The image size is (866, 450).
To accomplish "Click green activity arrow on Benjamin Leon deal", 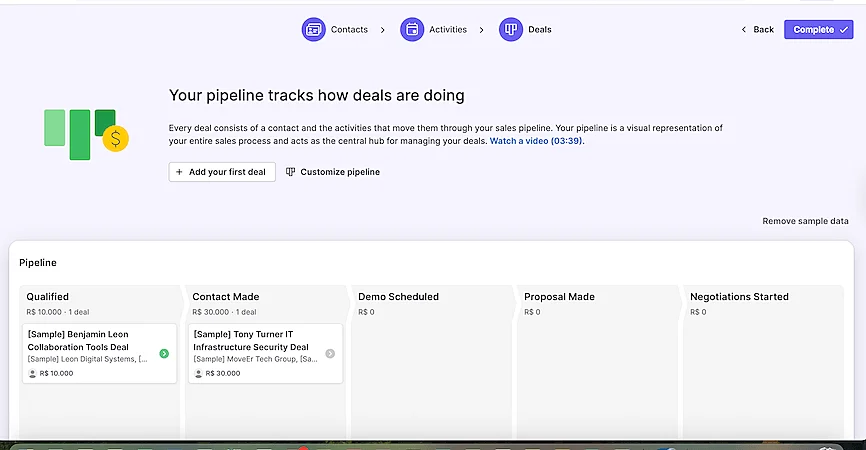I will 164,353.
